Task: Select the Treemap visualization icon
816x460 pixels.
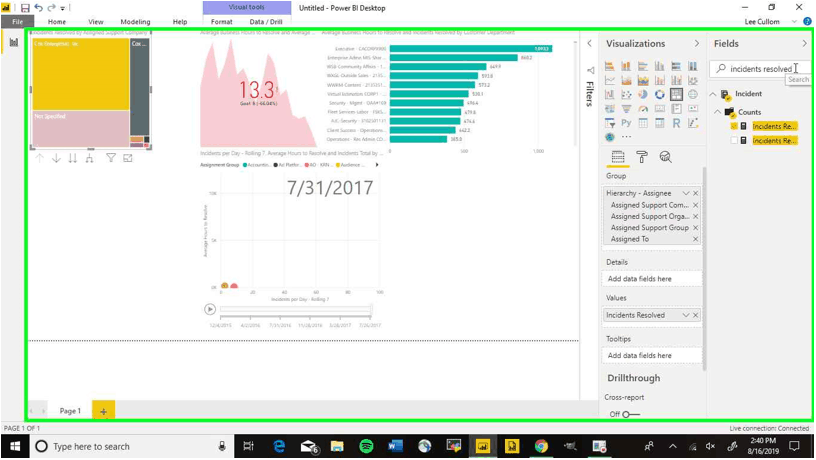Action: click(676, 94)
